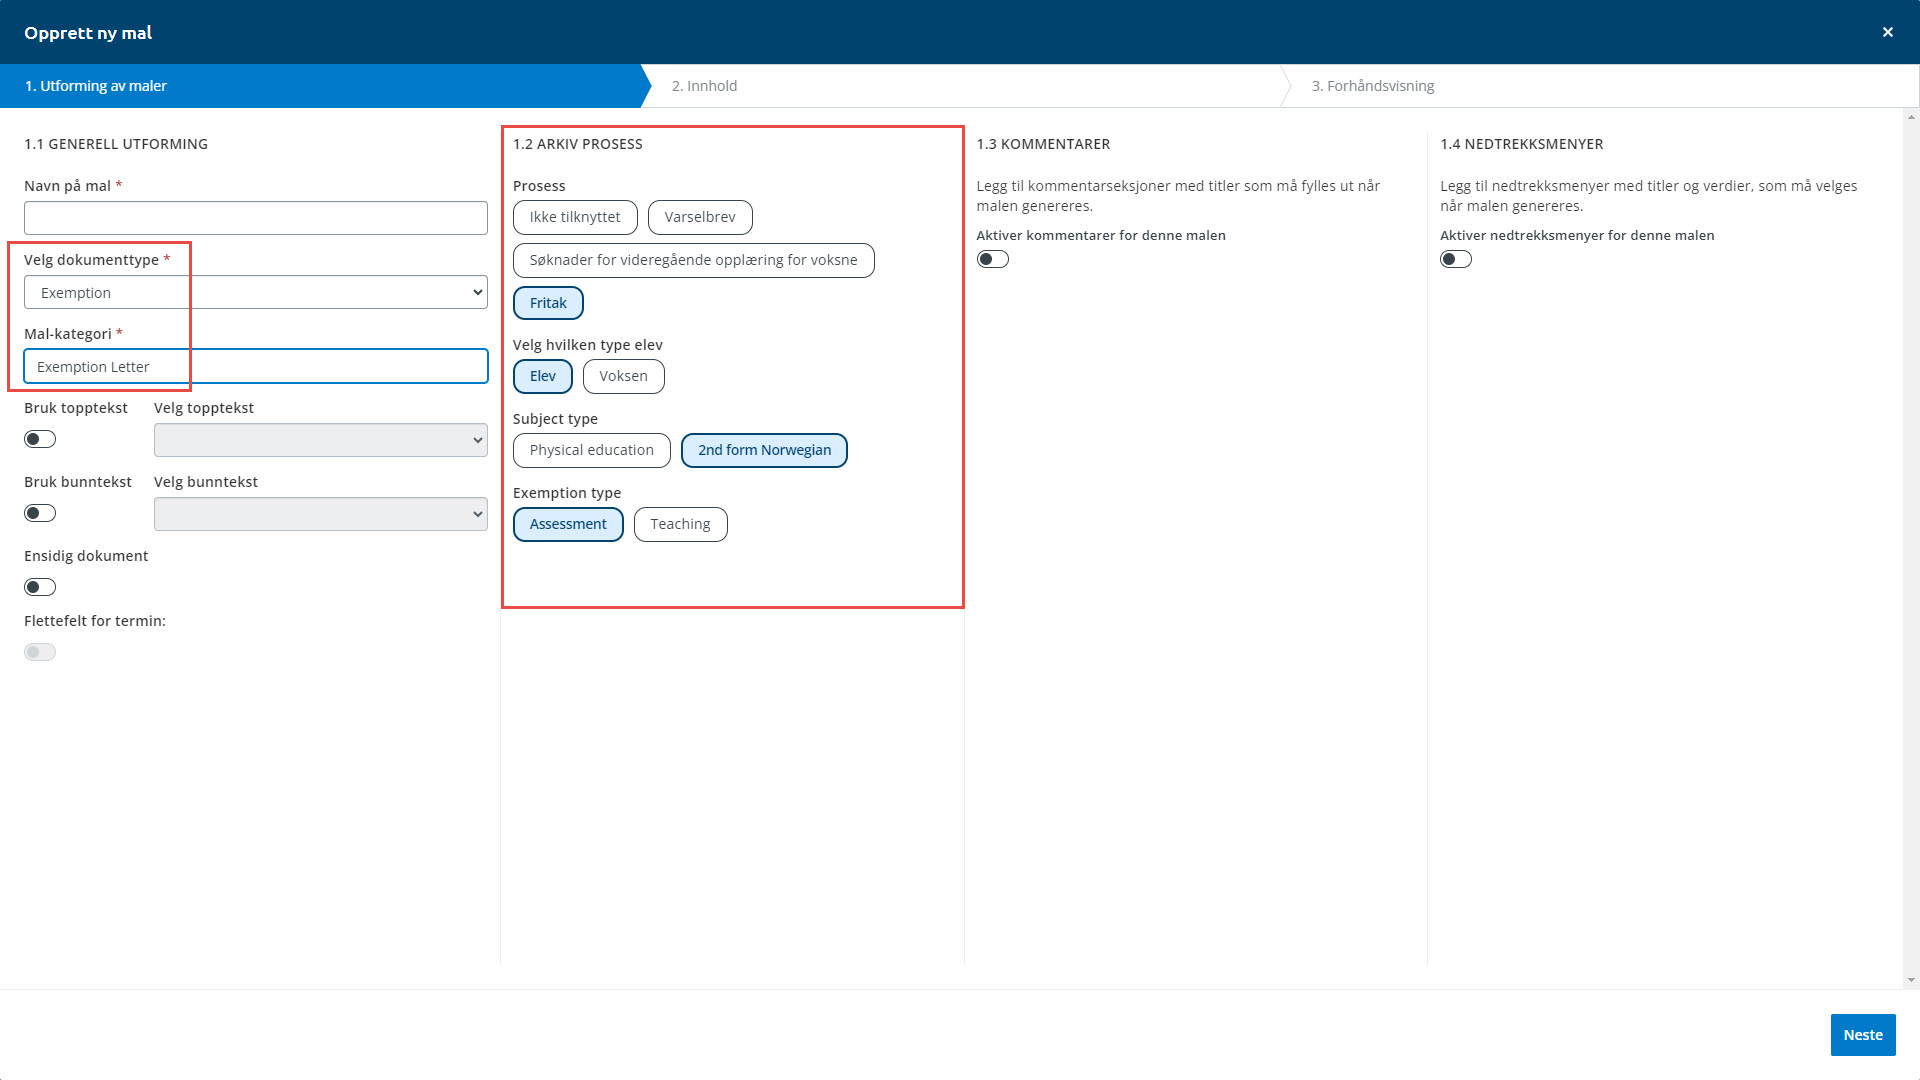Choose Voksen student type
The height and width of the screenshot is (1080, 1920).
tap(623, 376)
